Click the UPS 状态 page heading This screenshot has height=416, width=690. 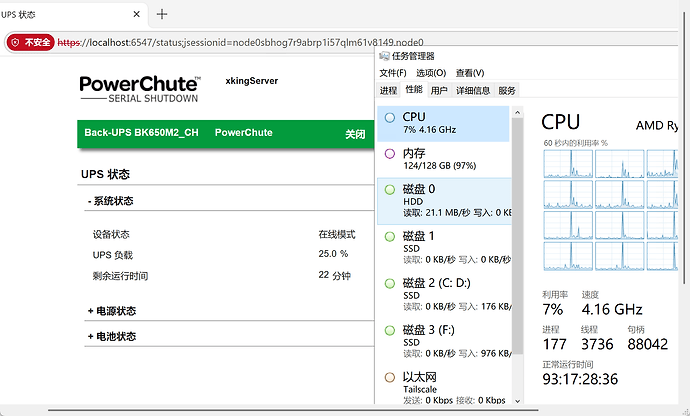(x=105, y=174)
